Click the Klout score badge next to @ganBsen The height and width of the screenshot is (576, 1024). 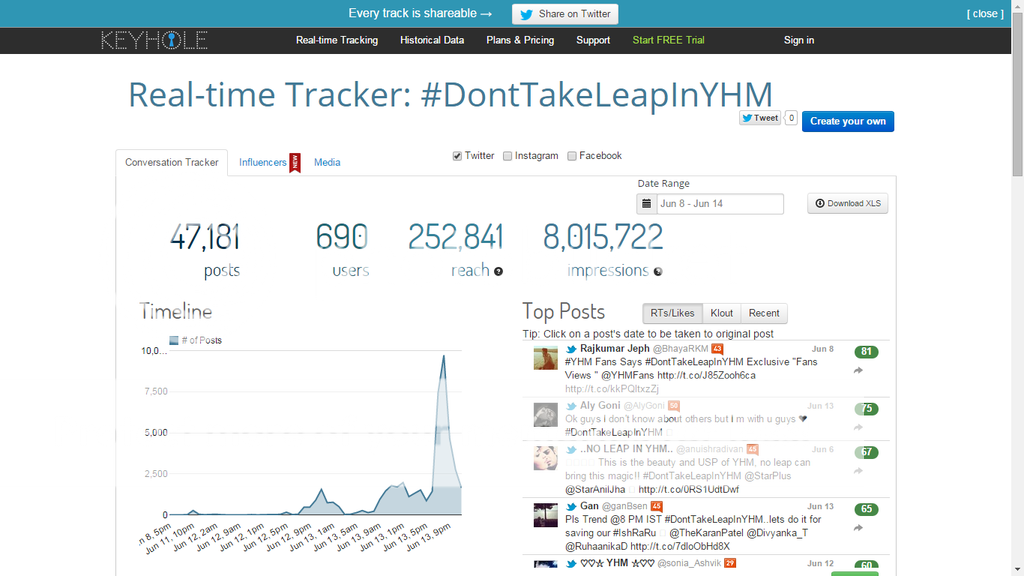point(656,506)
